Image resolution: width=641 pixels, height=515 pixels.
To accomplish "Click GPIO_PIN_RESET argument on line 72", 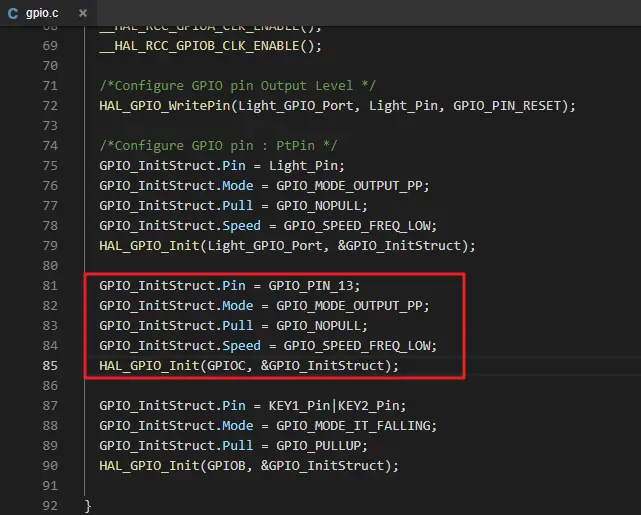I will coord(507,106).
